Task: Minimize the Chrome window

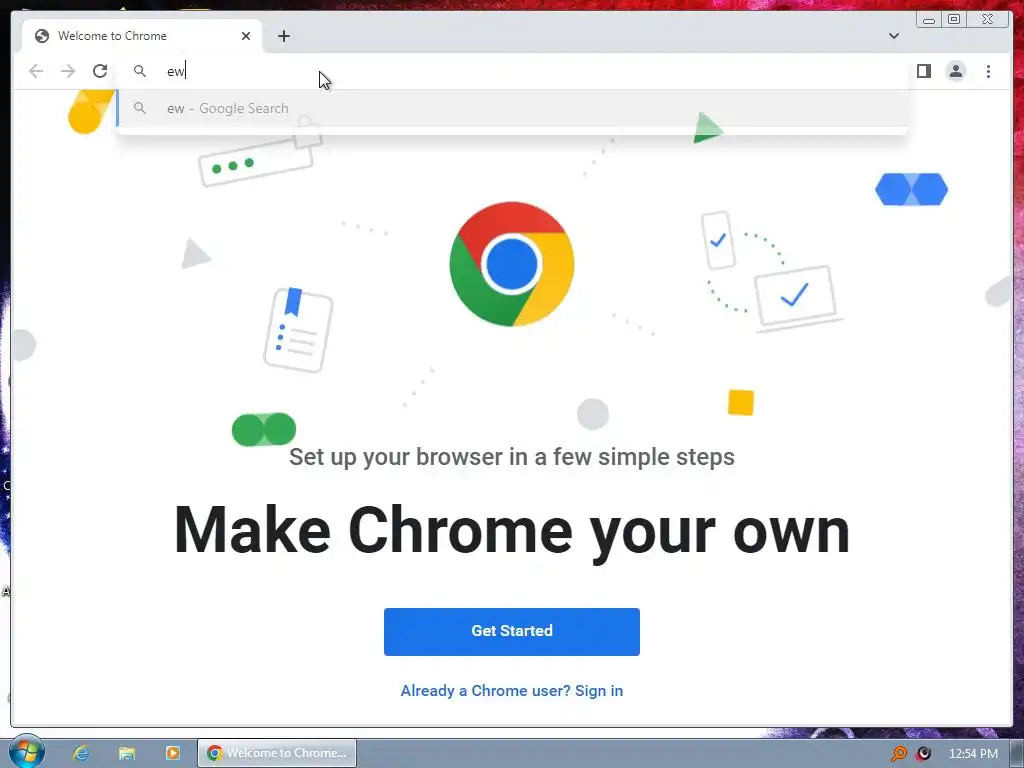Action: (929, 19)
